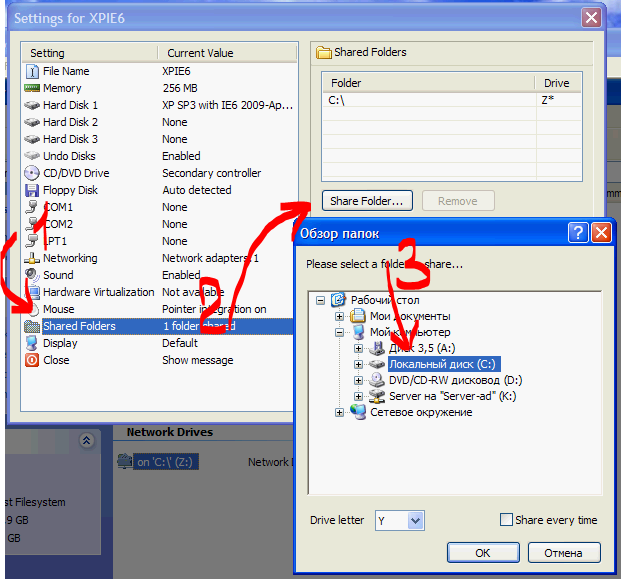
Task: Click the Floppy Disk icon
Action: pos(32,190)
